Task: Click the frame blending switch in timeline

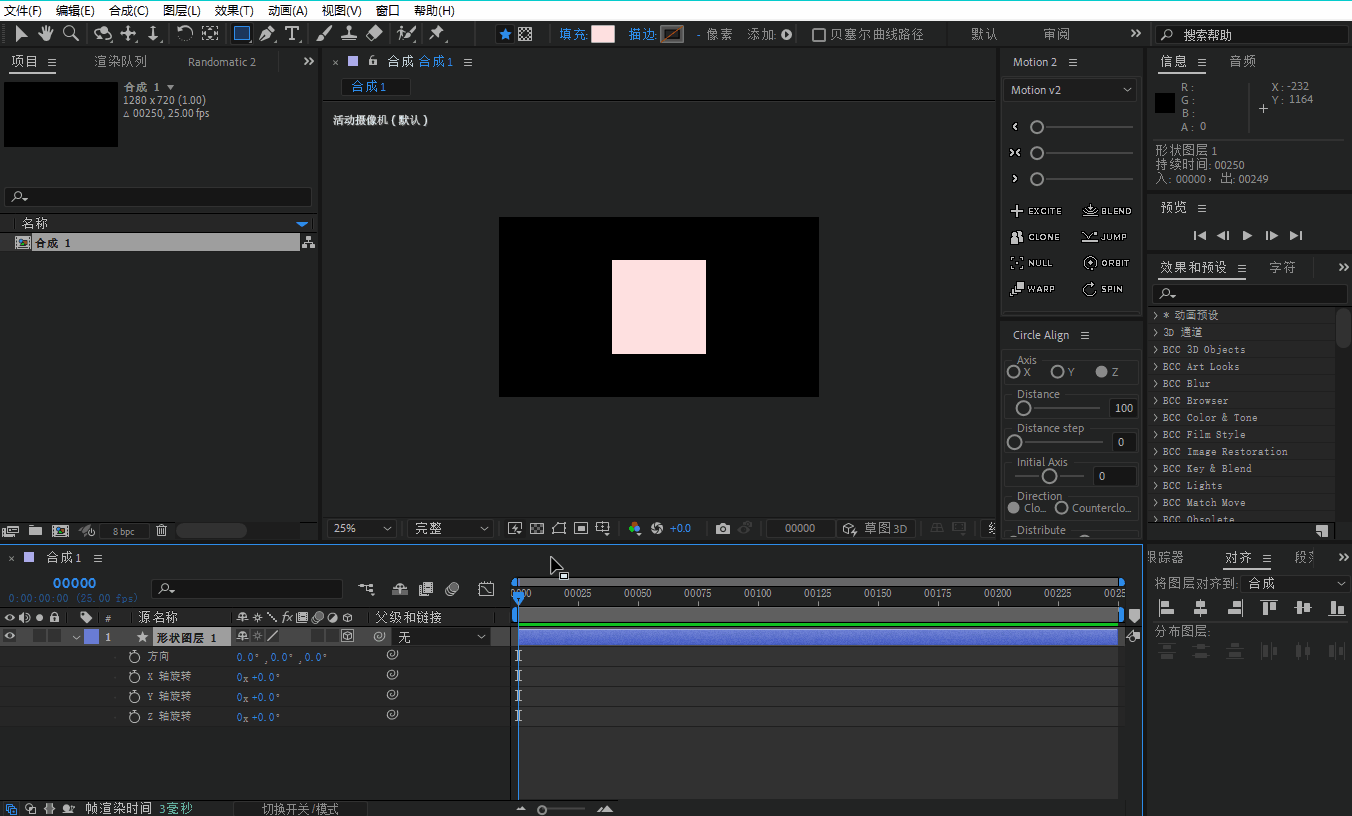Action: pyautogui.click(x=426, y=589)
